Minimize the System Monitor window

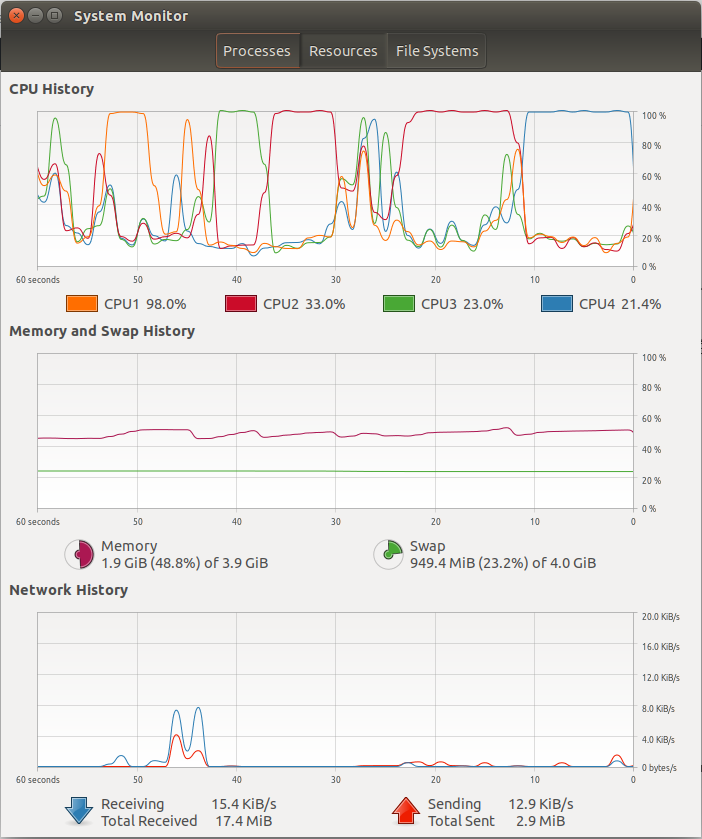[35, 16]
